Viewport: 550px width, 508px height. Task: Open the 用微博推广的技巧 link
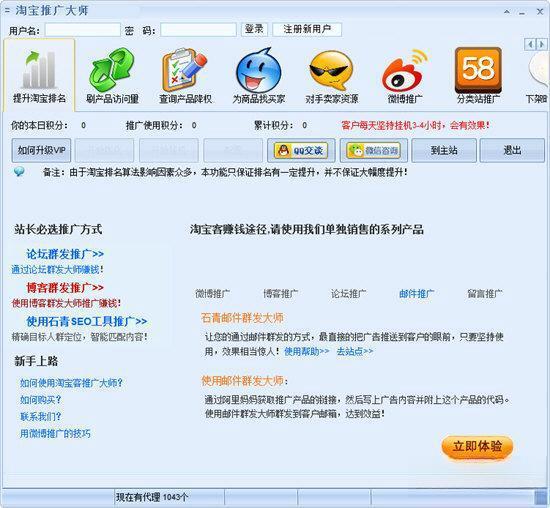coord(55,433)
